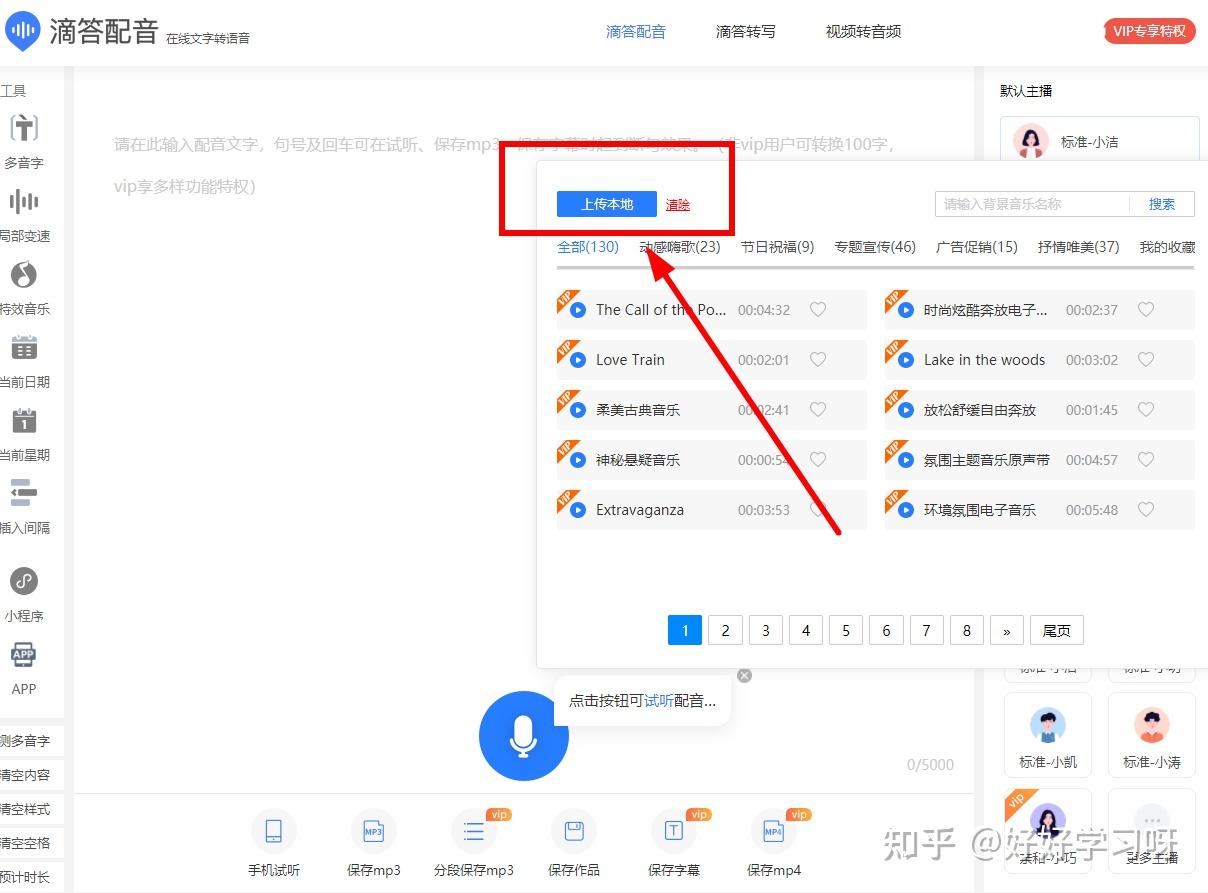Insert 当前星期 current weekday

24,420
